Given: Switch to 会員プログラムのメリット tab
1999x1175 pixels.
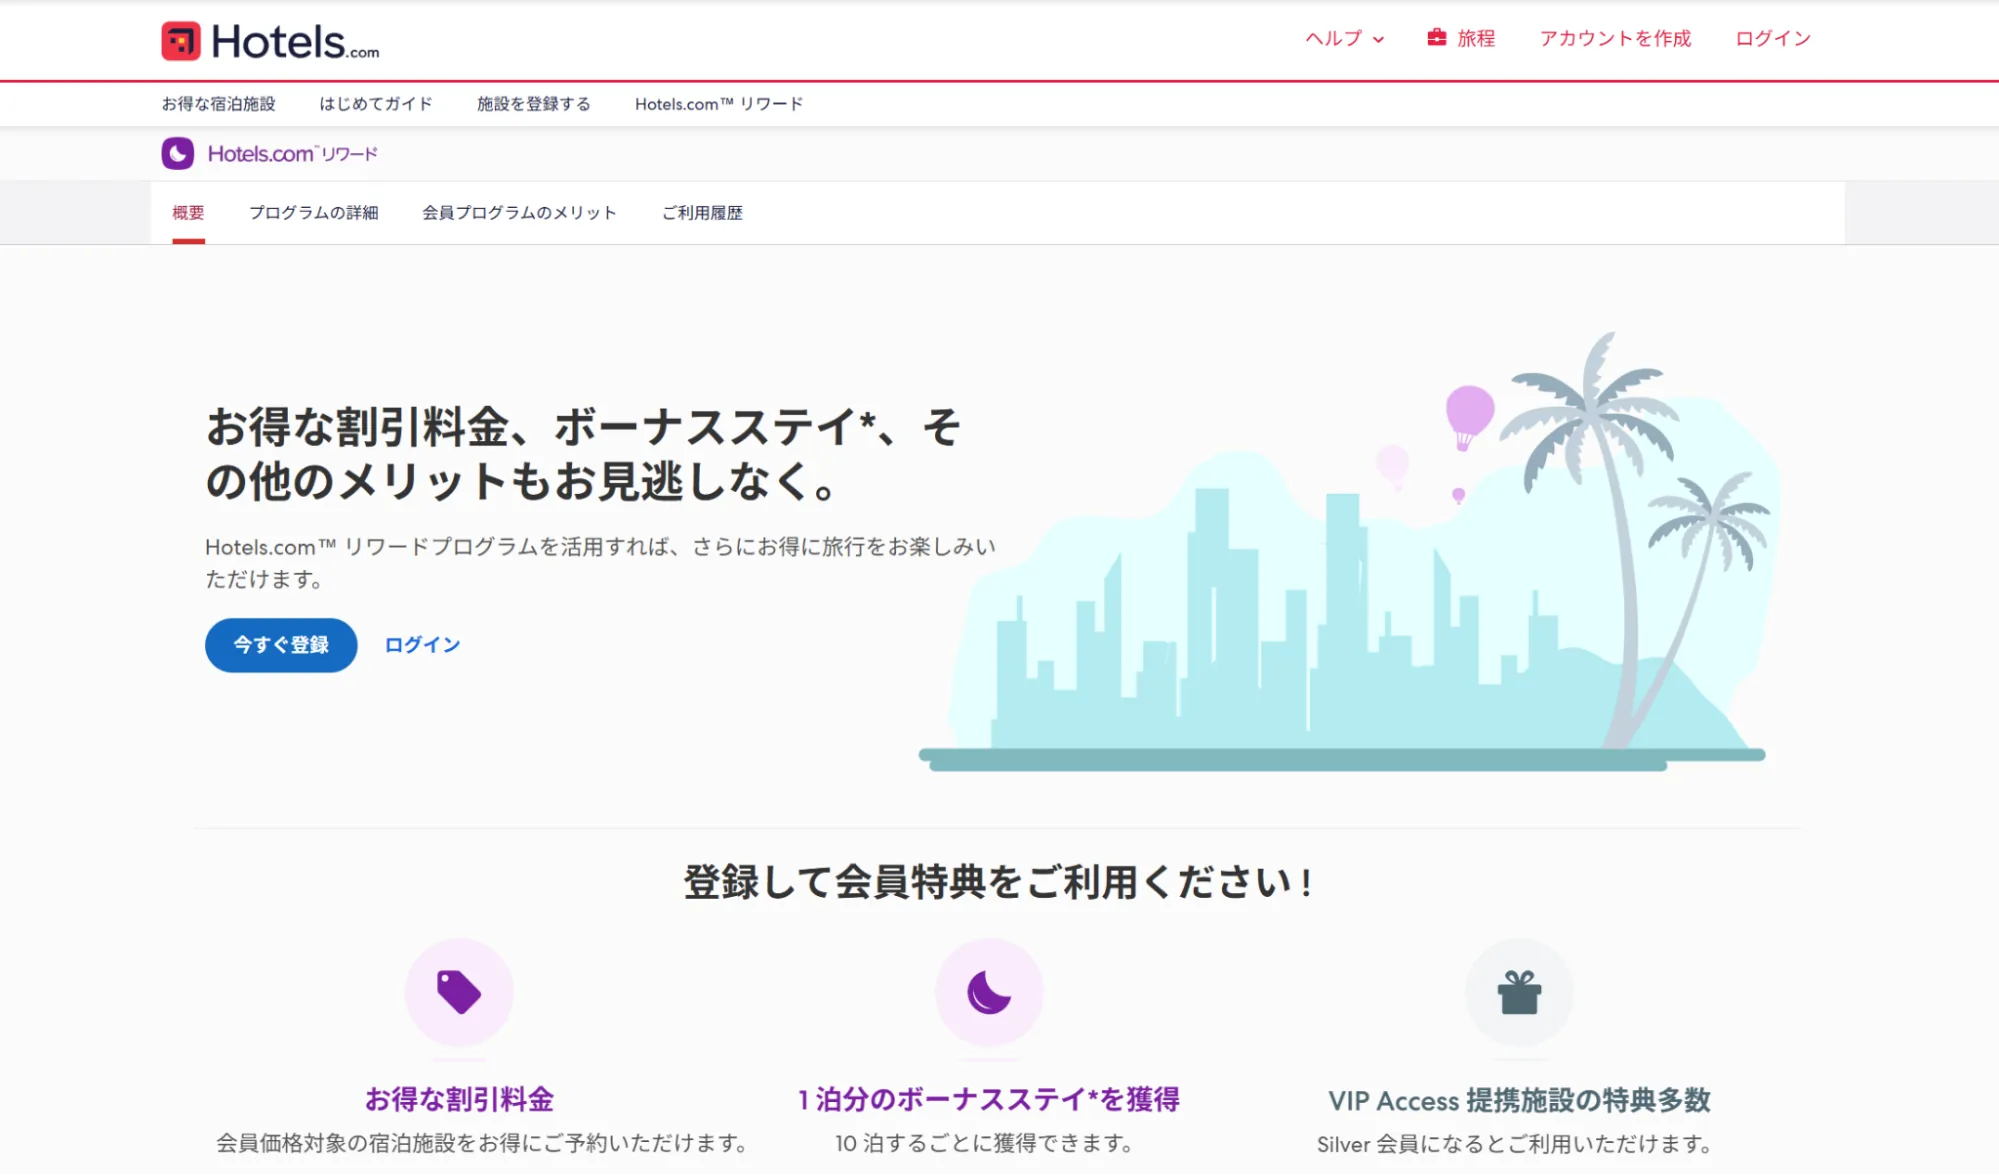Looking at the screenshot, I should pos(520,213).
